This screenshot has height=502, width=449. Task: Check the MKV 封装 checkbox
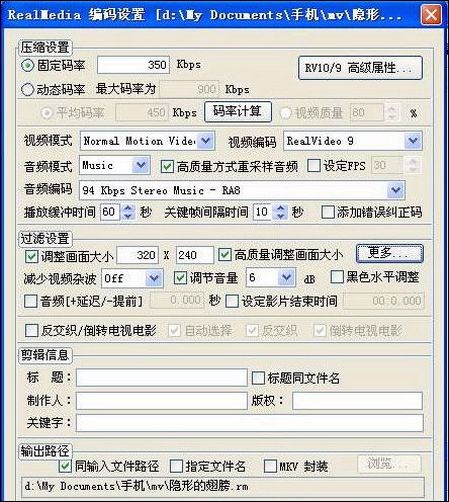tap(270, 466)
